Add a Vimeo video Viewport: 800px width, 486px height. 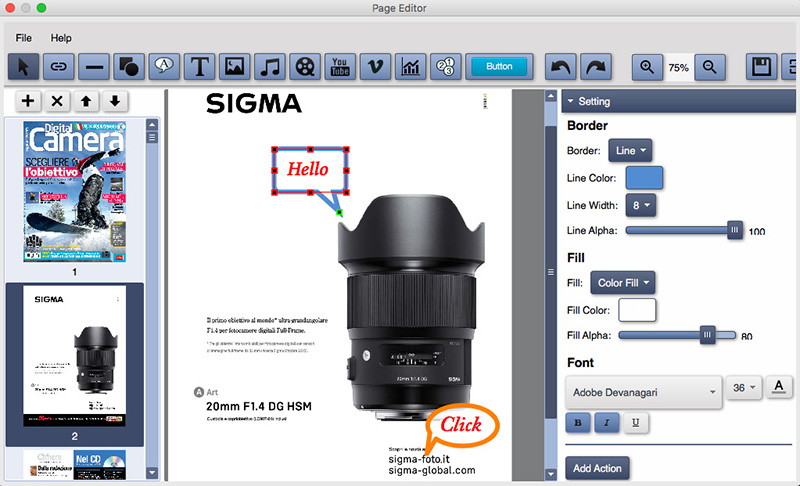coord(375,67)
